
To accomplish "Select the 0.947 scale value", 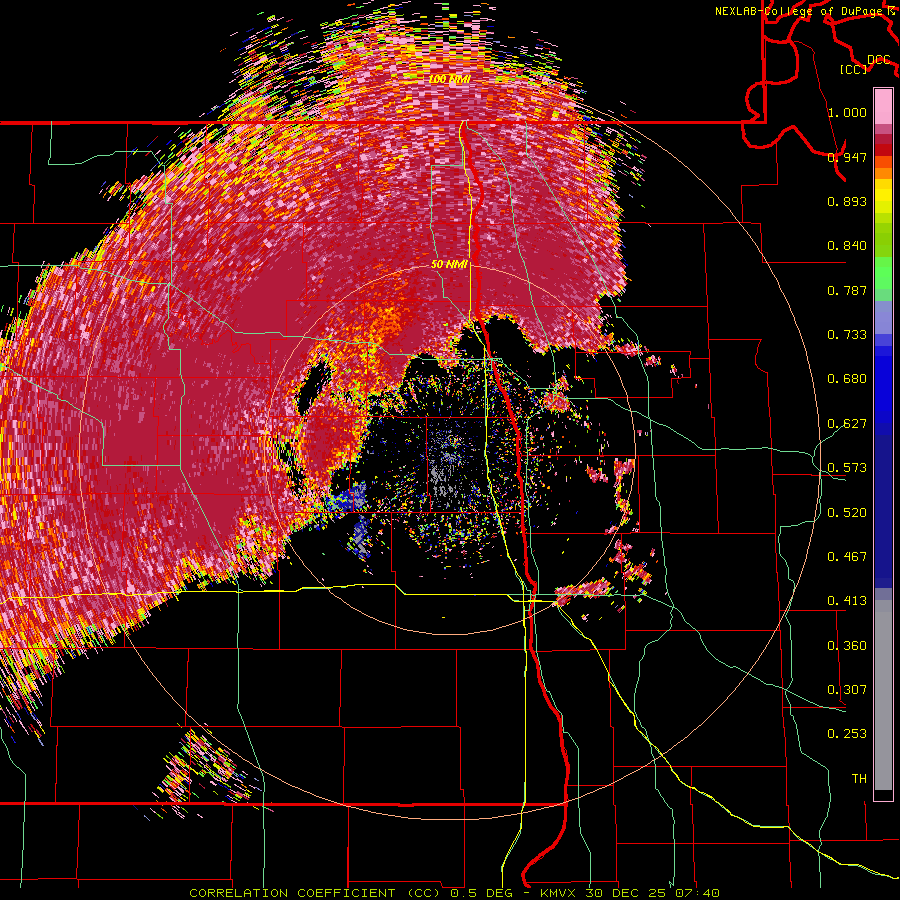I will coord(847,157).
